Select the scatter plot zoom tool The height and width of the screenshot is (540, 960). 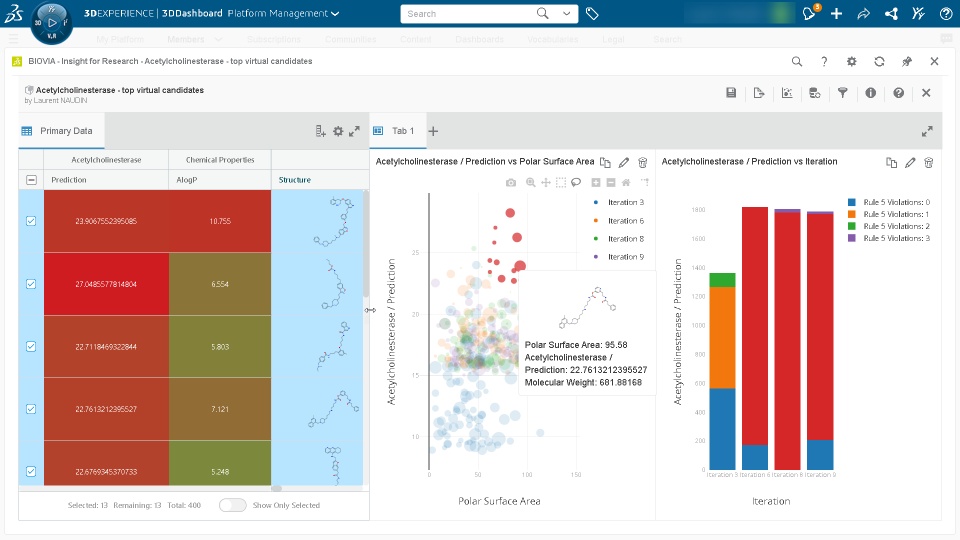point(531,182)
